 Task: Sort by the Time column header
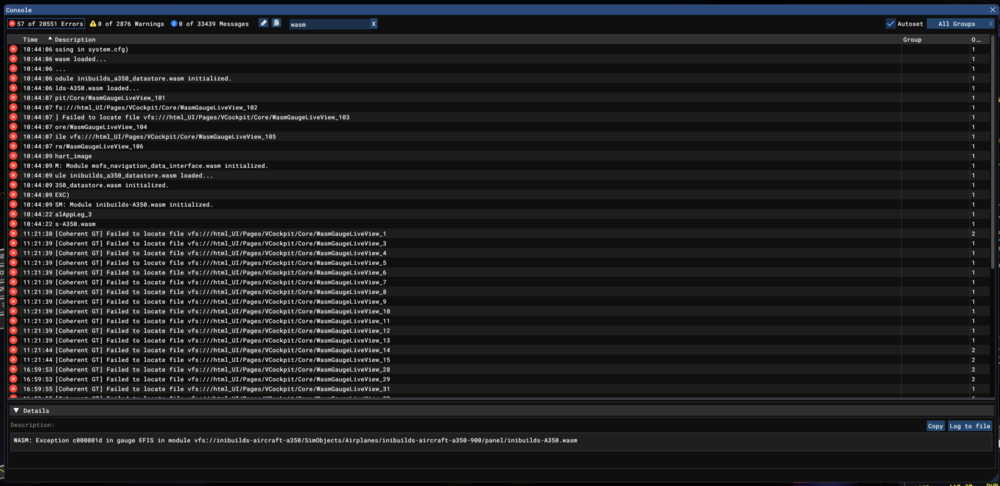[x=30, y=40]
